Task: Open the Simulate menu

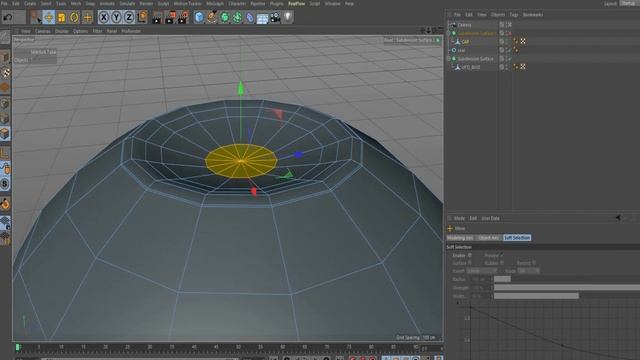Action: point(127,4)
